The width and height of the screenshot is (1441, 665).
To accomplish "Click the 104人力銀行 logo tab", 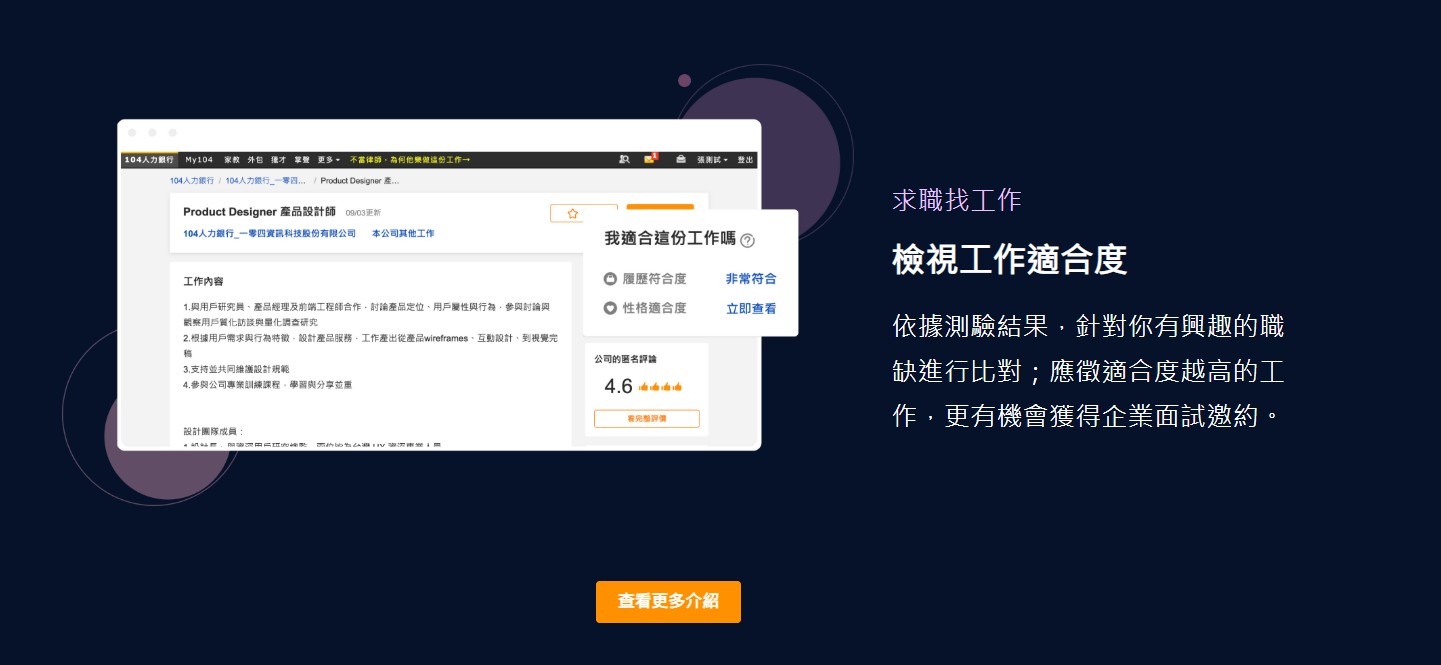I will click(149, 160).
